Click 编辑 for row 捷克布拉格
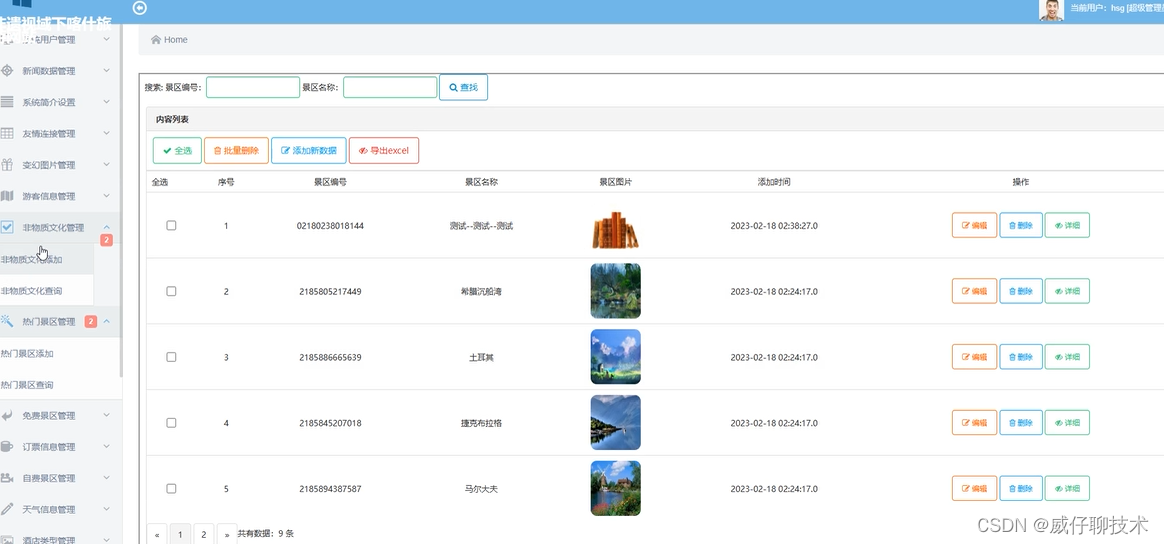1164x544 pixels. point(974,423)
